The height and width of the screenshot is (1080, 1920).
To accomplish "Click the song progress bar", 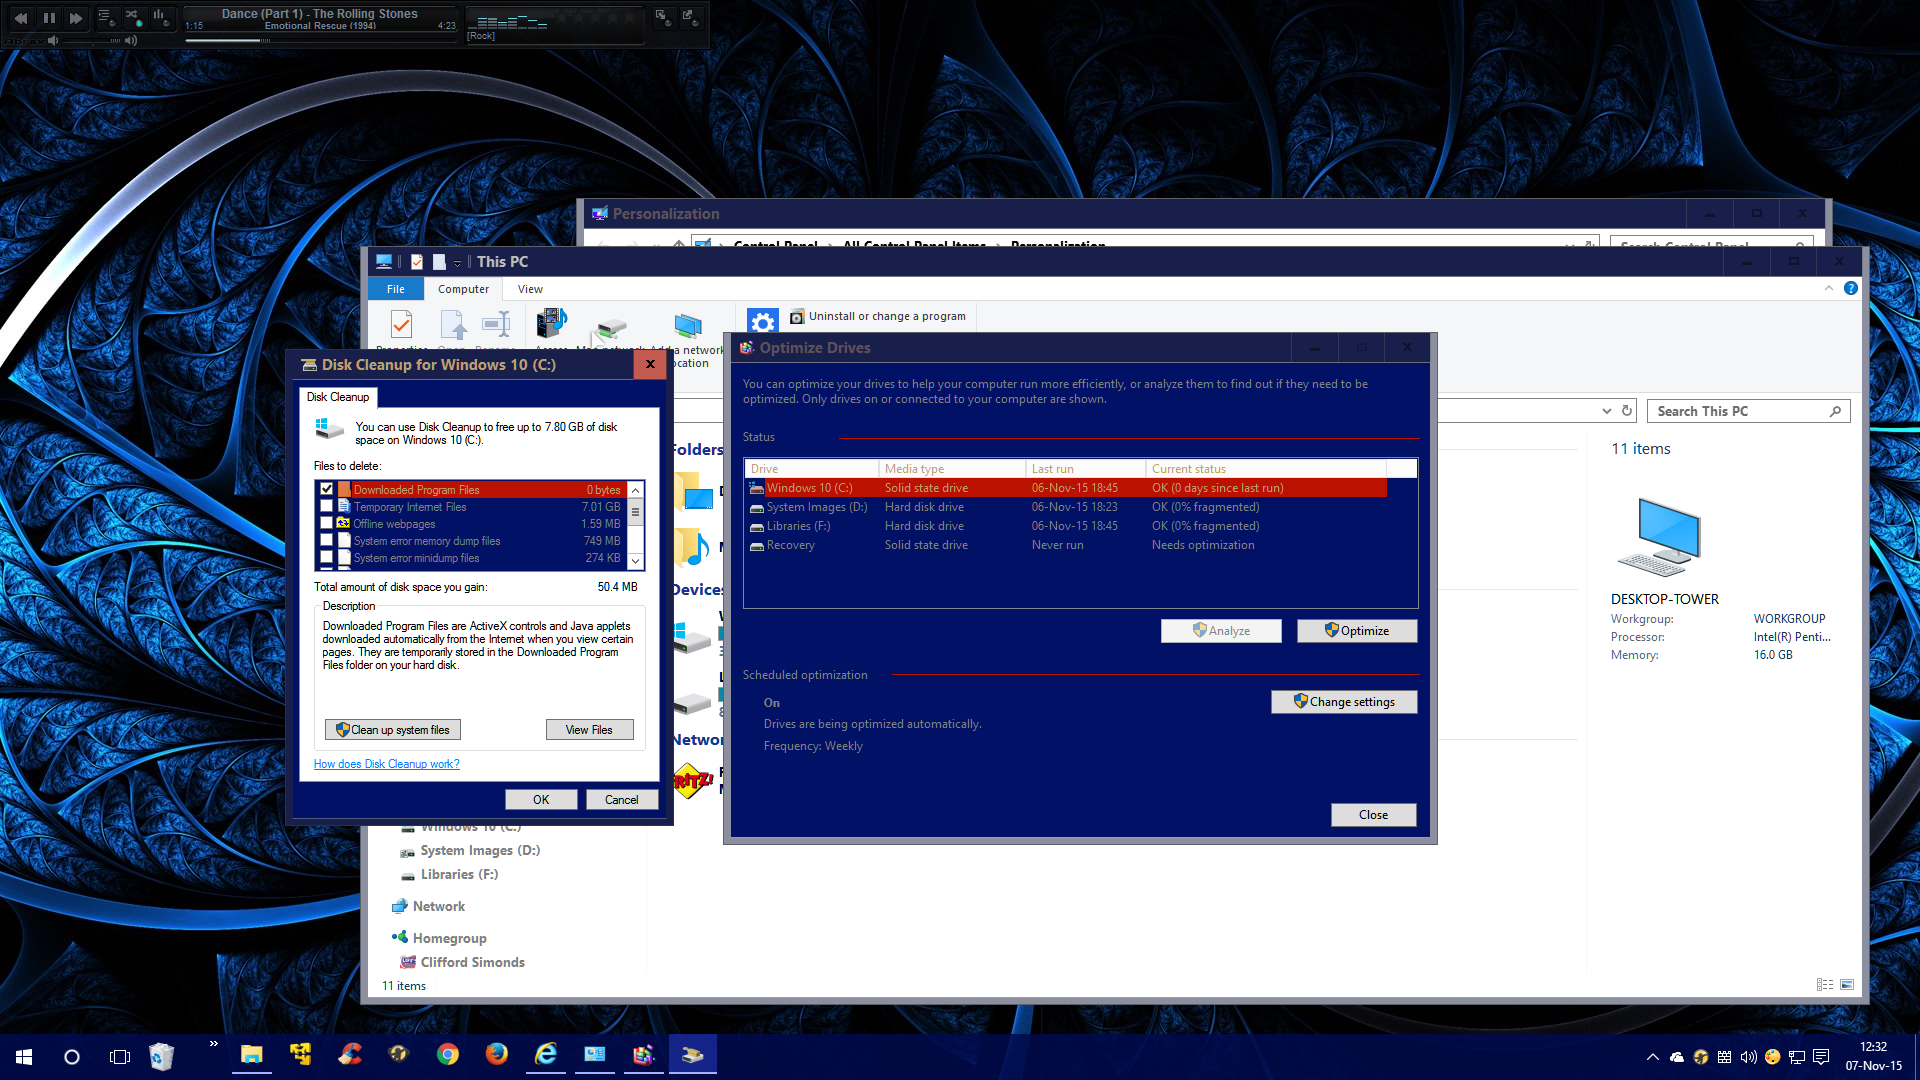I will pos(320,40).
